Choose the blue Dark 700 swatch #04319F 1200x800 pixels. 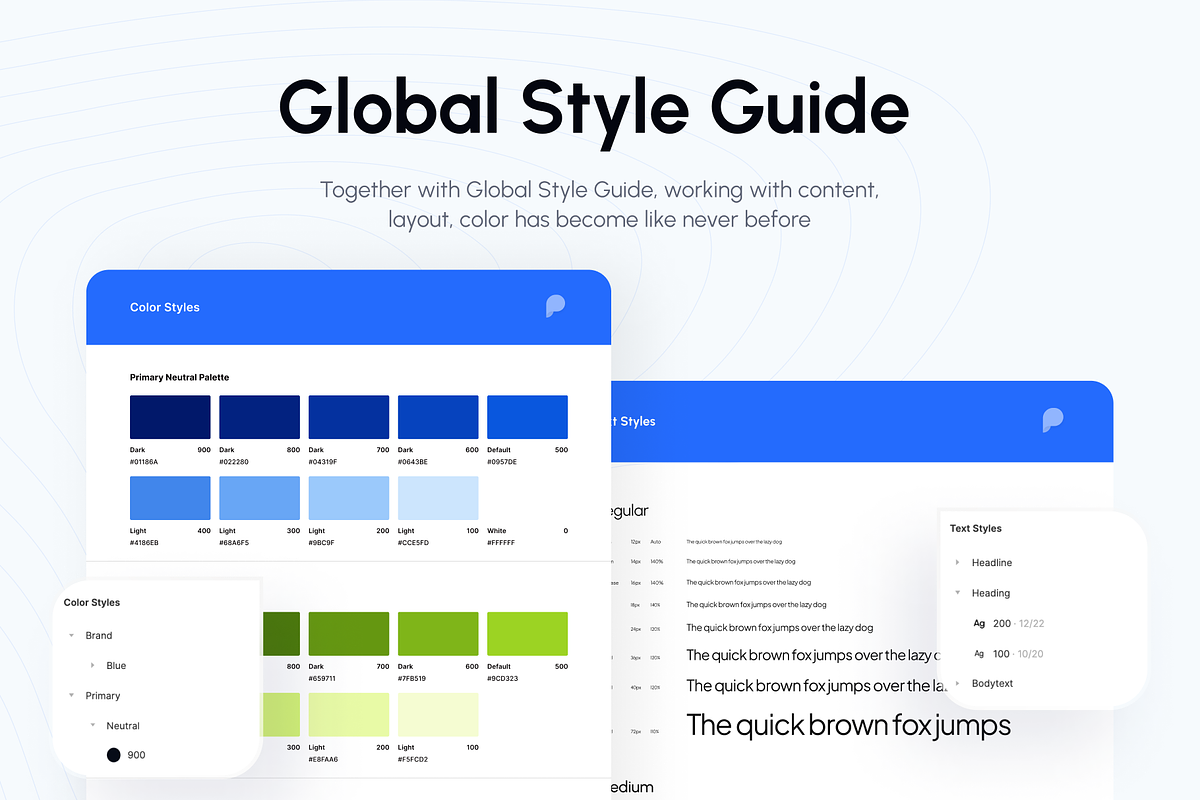pos(349,417)
